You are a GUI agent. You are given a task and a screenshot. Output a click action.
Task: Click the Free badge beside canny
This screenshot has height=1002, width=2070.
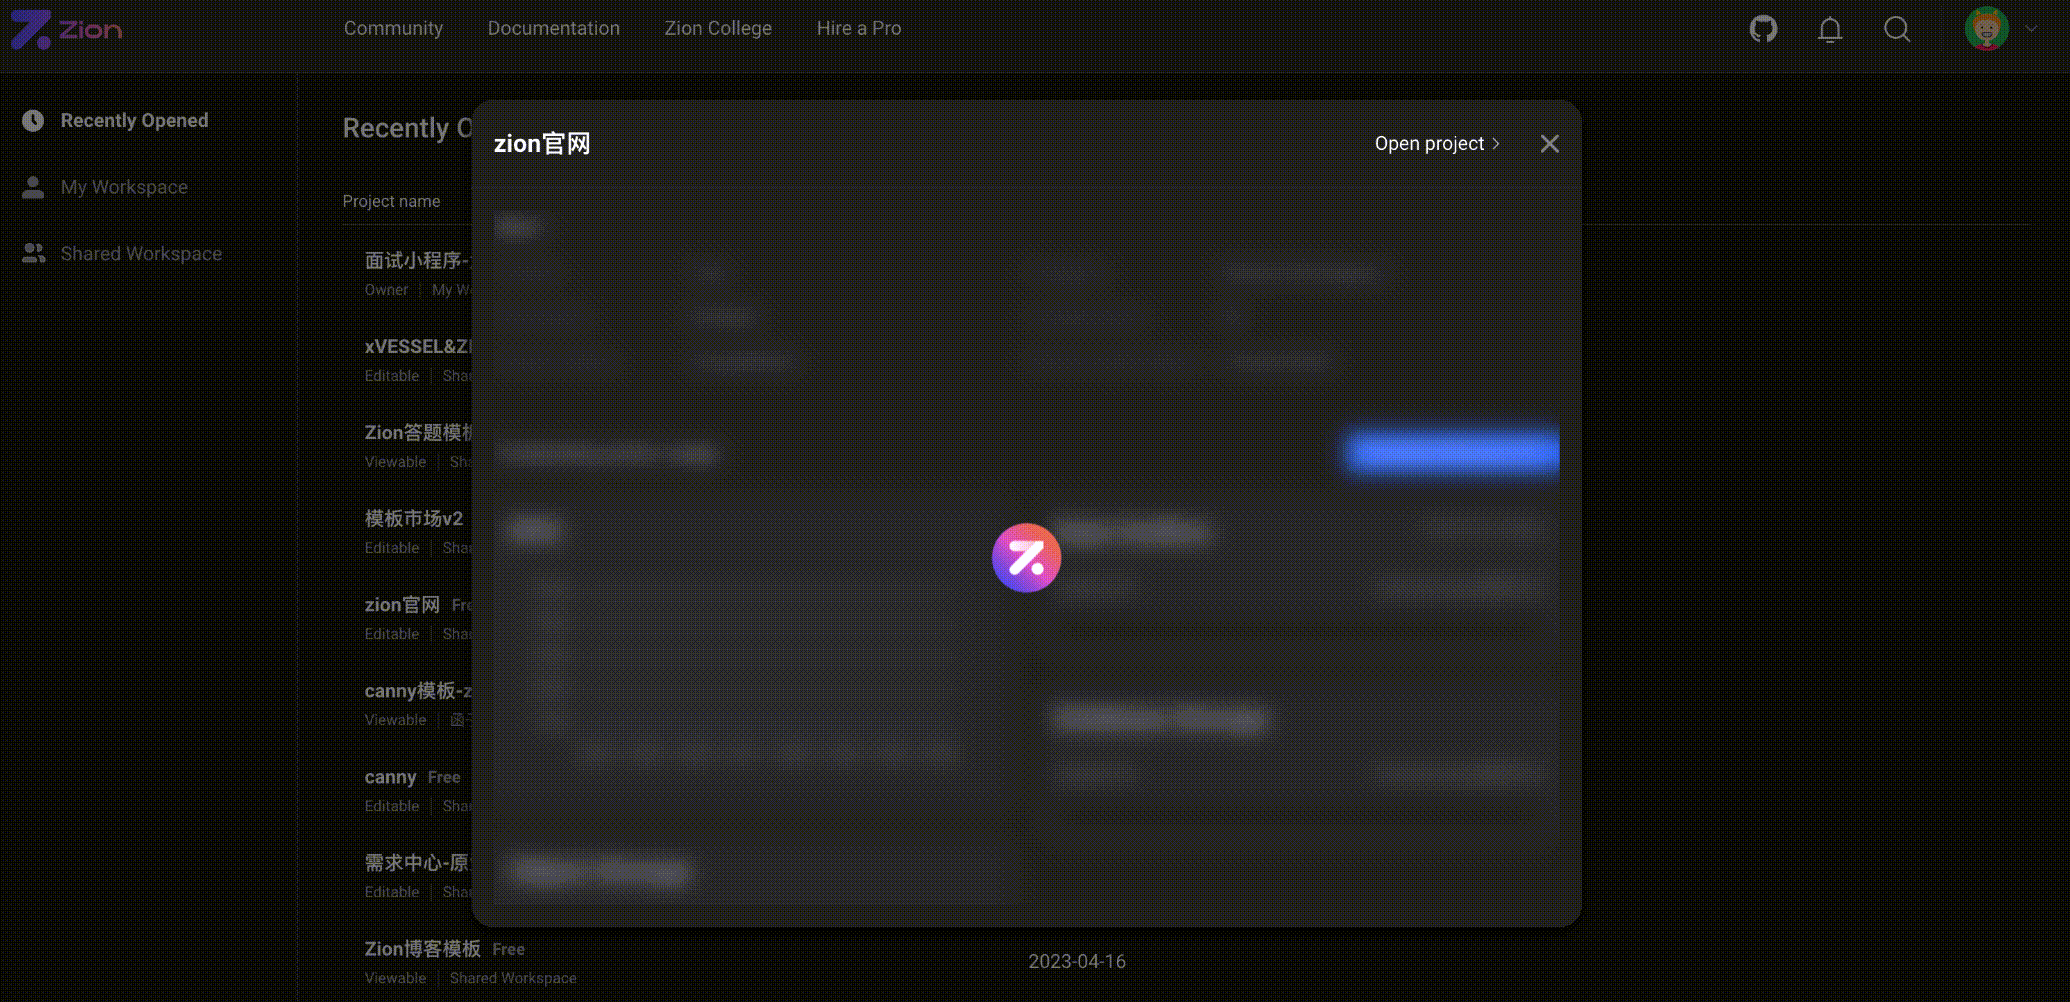[x=444, y=777]
